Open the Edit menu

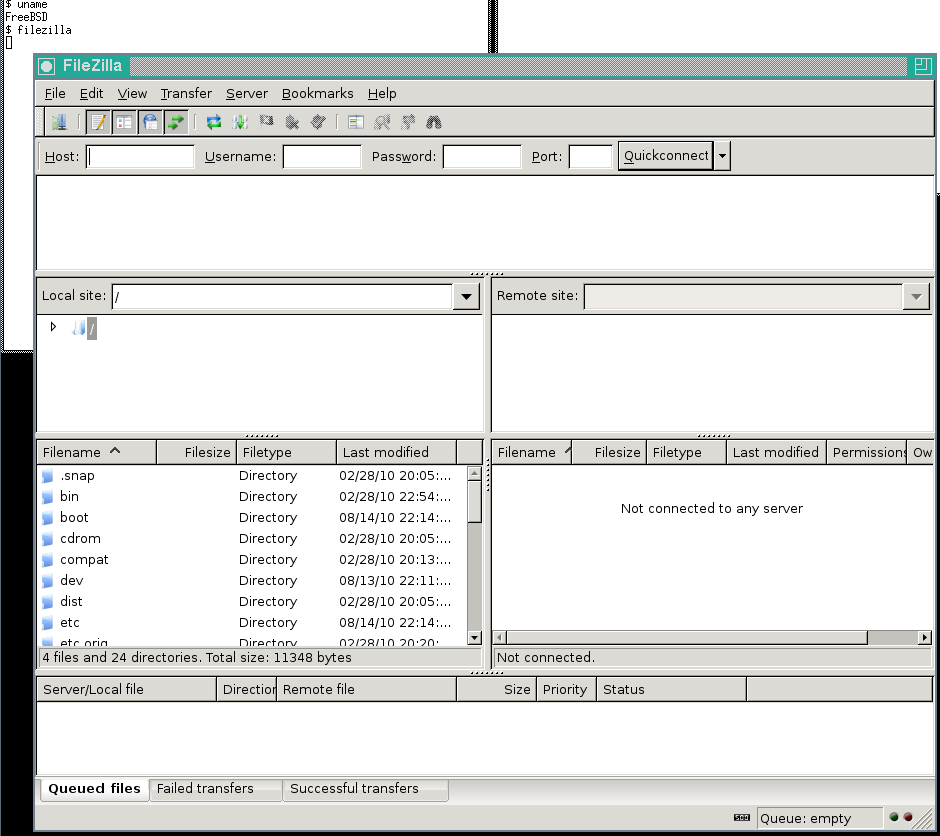pyautogui.click(x=91, y=93)
